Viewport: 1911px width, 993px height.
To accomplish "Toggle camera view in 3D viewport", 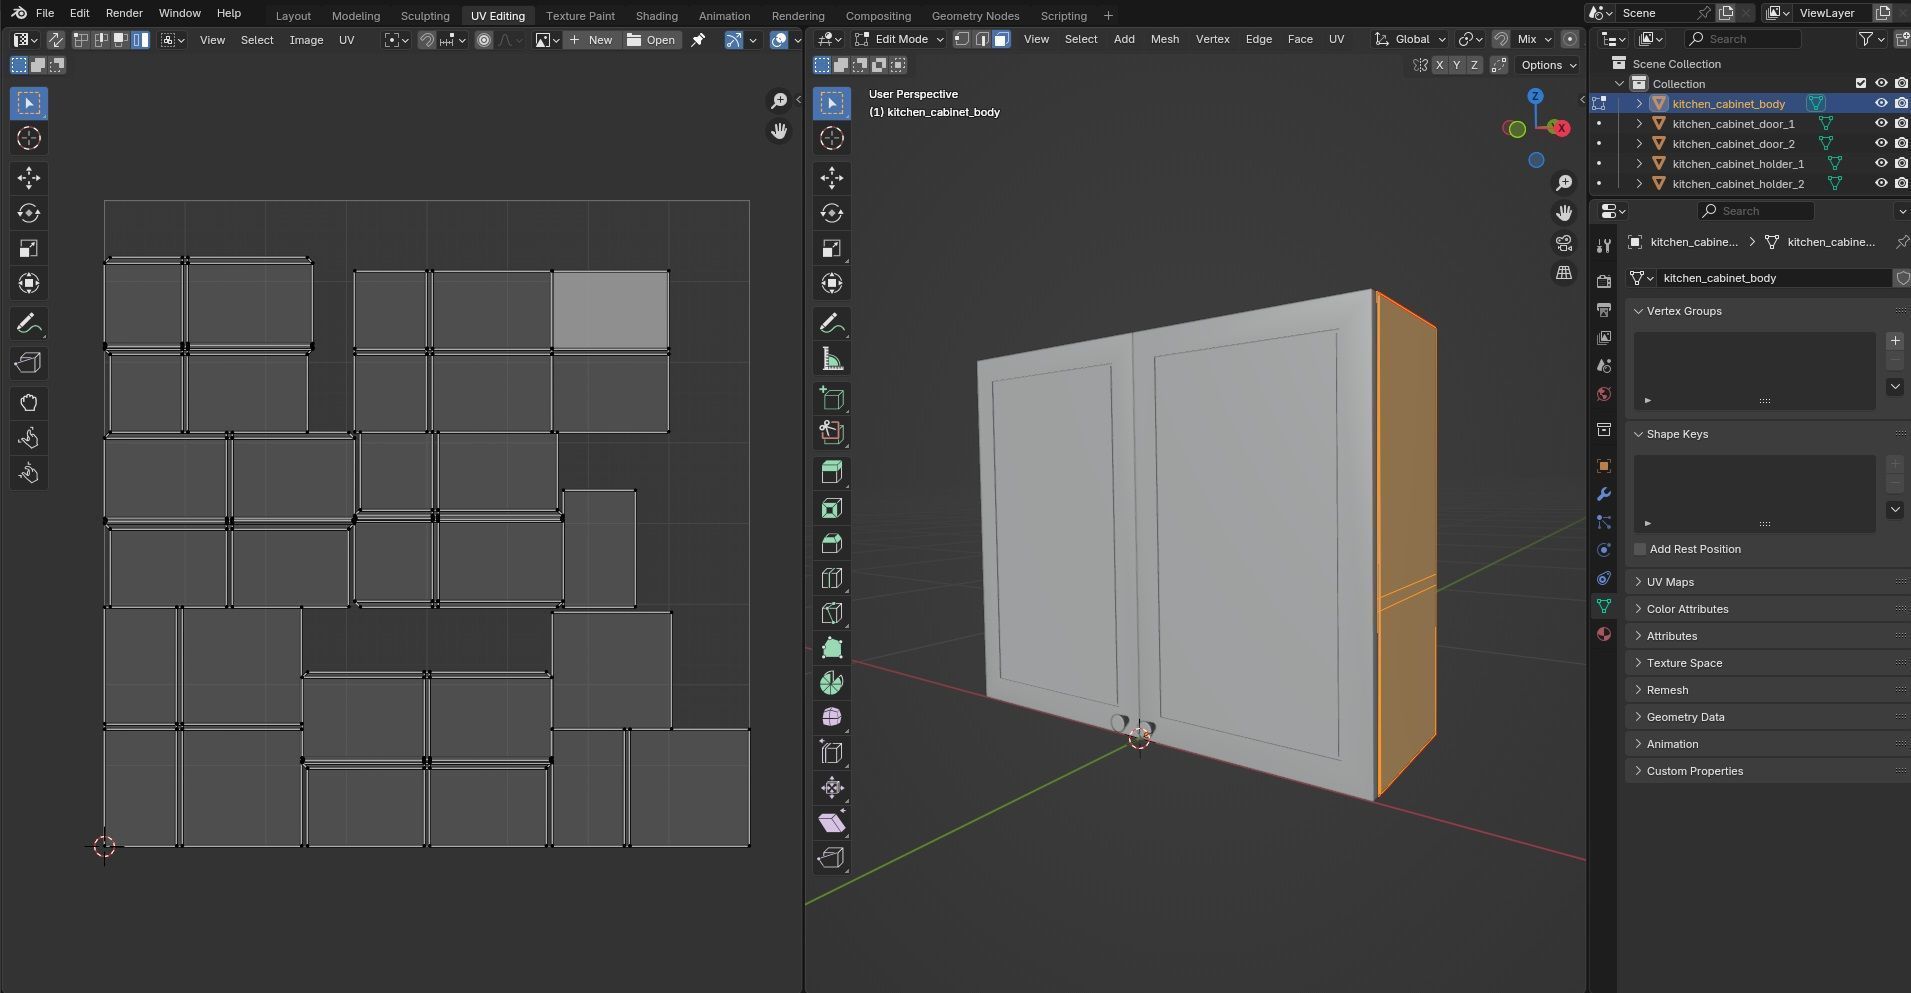I will point(1564,243).
